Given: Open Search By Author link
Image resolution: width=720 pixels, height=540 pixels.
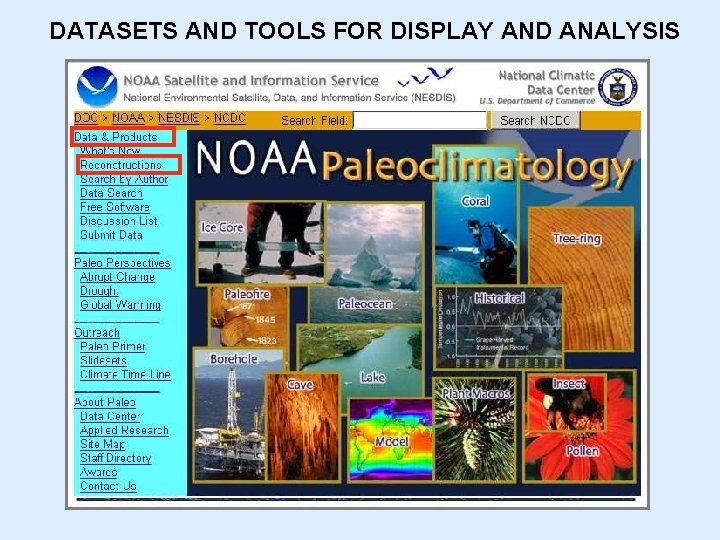Looking at the screenshot, I should [x=124, y=179].
